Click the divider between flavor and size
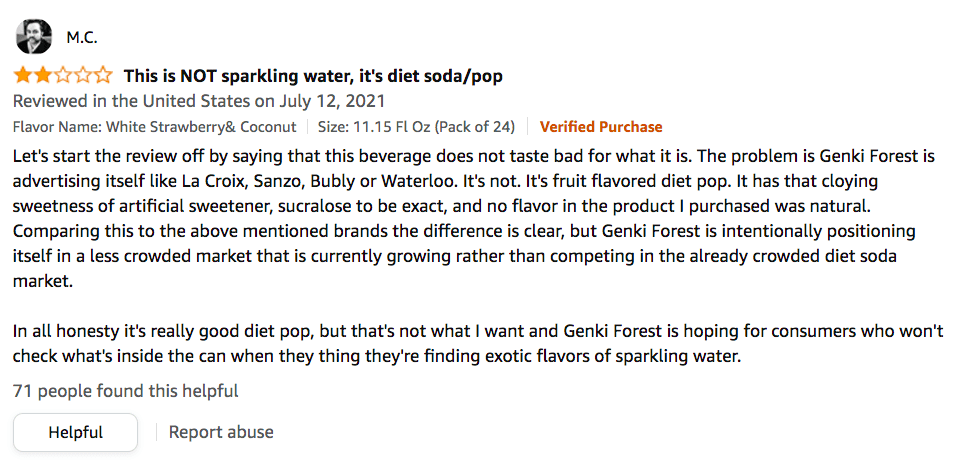Image resolution: width=969 pixels, height=460 pixels. (307, 127)
